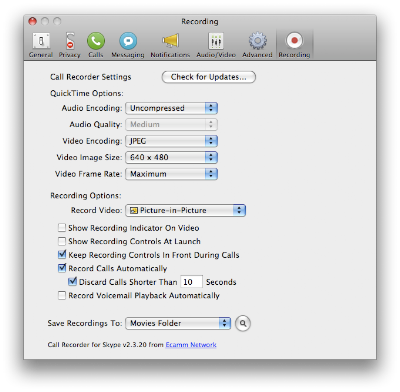Open the Notifications preferences pane

(170, 45)
